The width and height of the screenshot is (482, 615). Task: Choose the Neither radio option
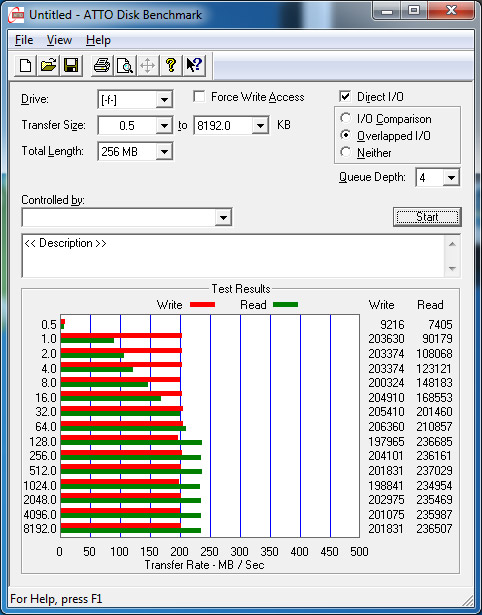[x=346, y=152]
